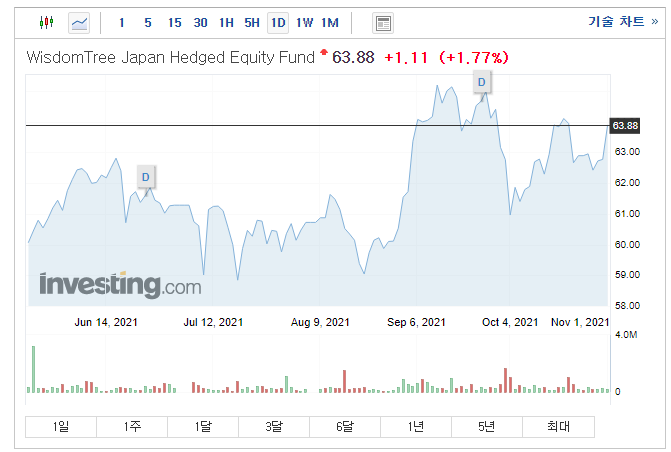Set interval to 1 minute
The height and width of the screenshot is (452, 671).
(122, 23)
